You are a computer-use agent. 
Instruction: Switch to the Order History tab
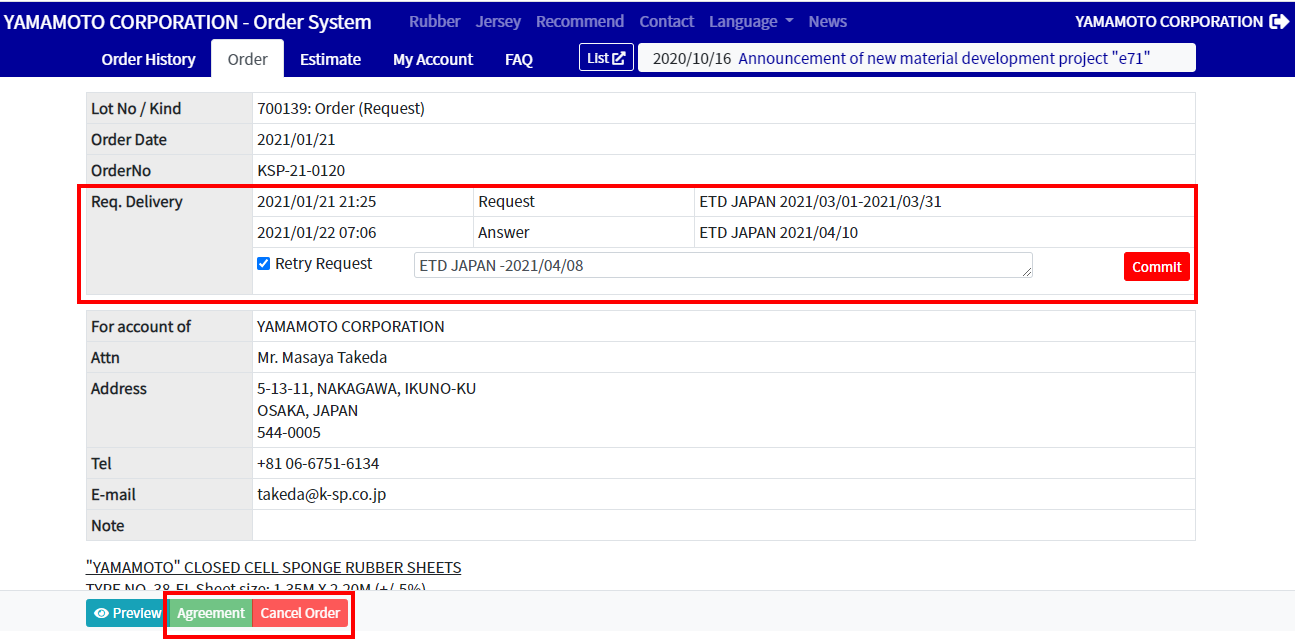coord(149,59)
